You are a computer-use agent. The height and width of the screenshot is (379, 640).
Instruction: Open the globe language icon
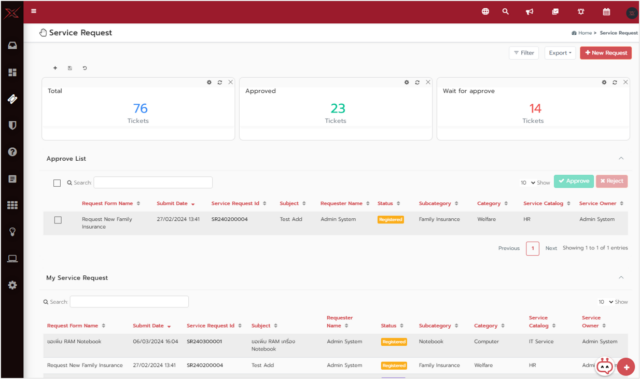click(x=485, y=11)
